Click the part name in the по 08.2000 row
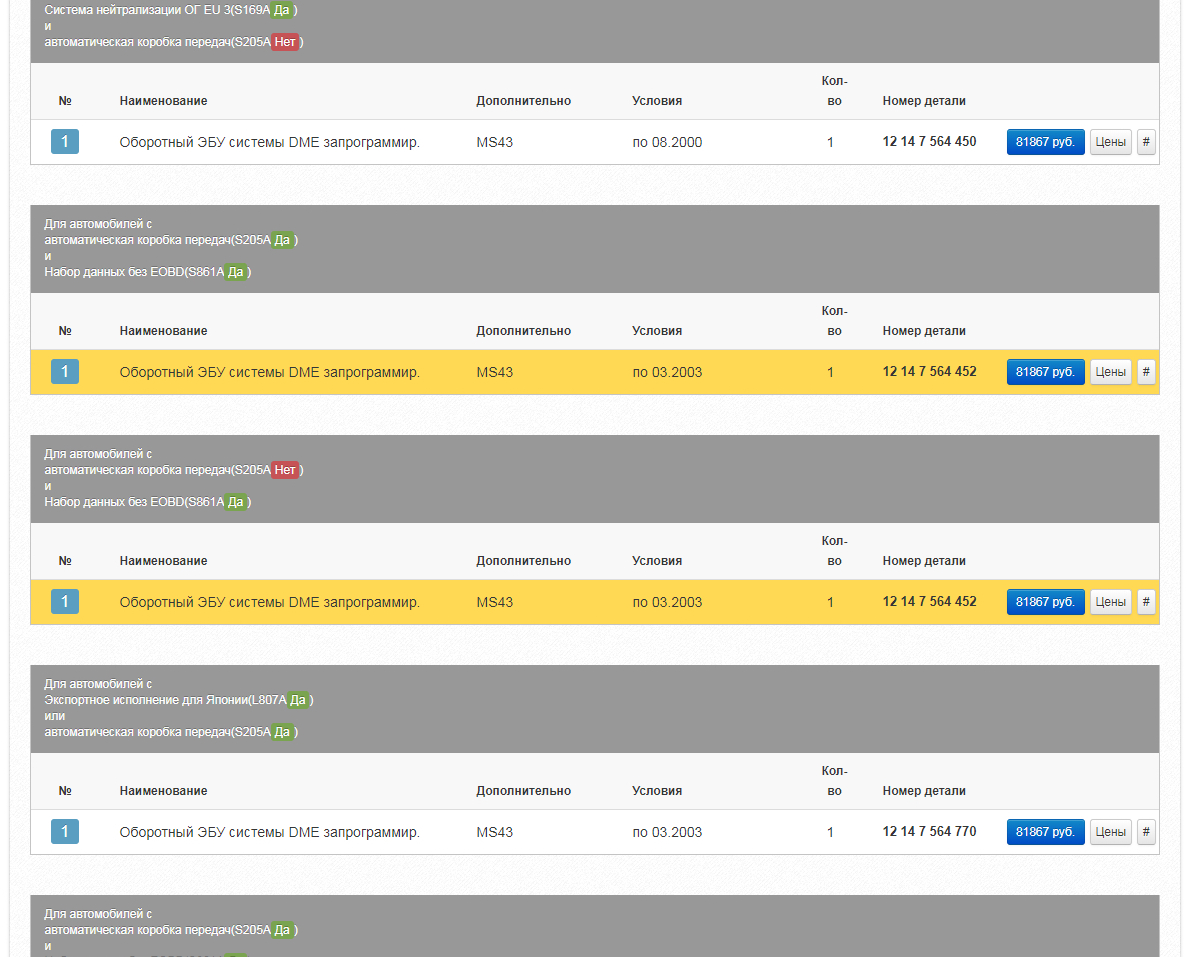Image resolution: width=1191 pixels, height=957 pixels. click(x=269, y=143)
